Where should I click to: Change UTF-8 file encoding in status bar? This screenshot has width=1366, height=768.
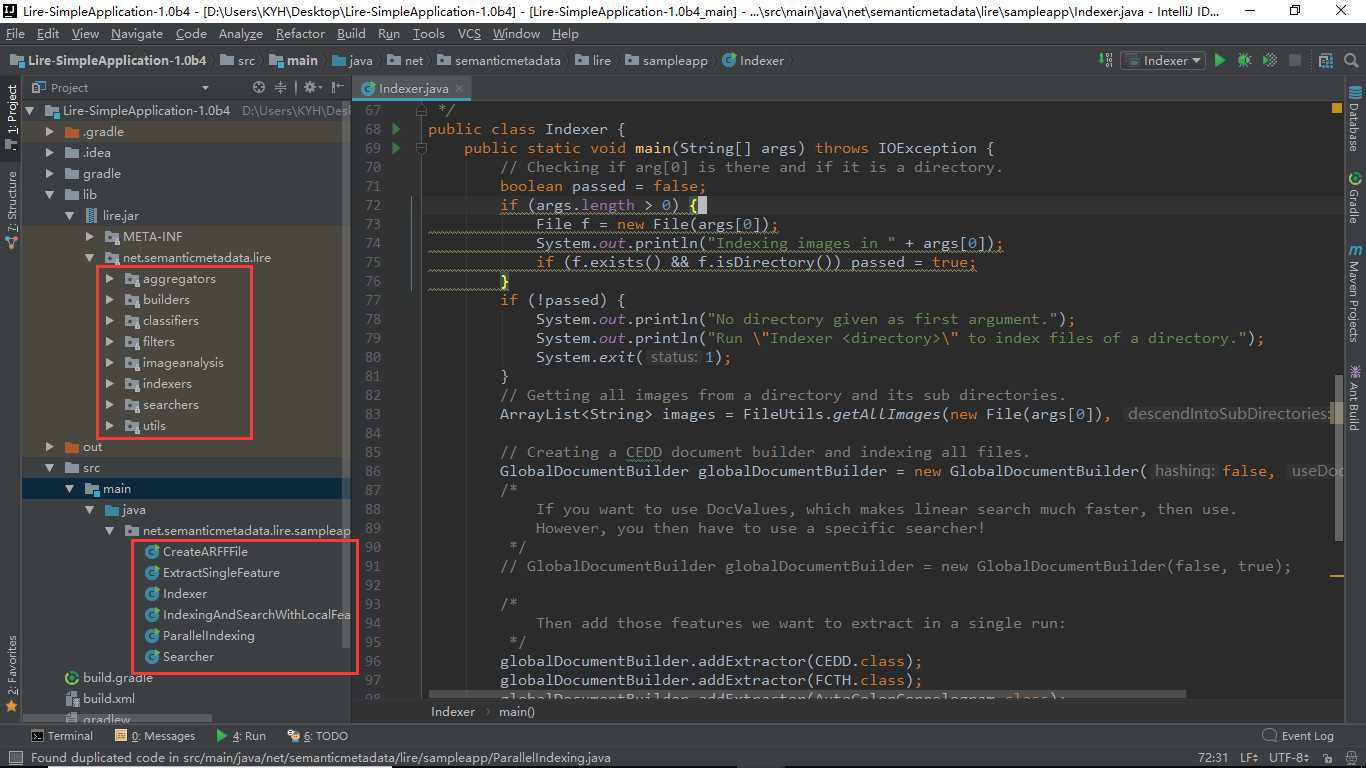(1288, 757)
